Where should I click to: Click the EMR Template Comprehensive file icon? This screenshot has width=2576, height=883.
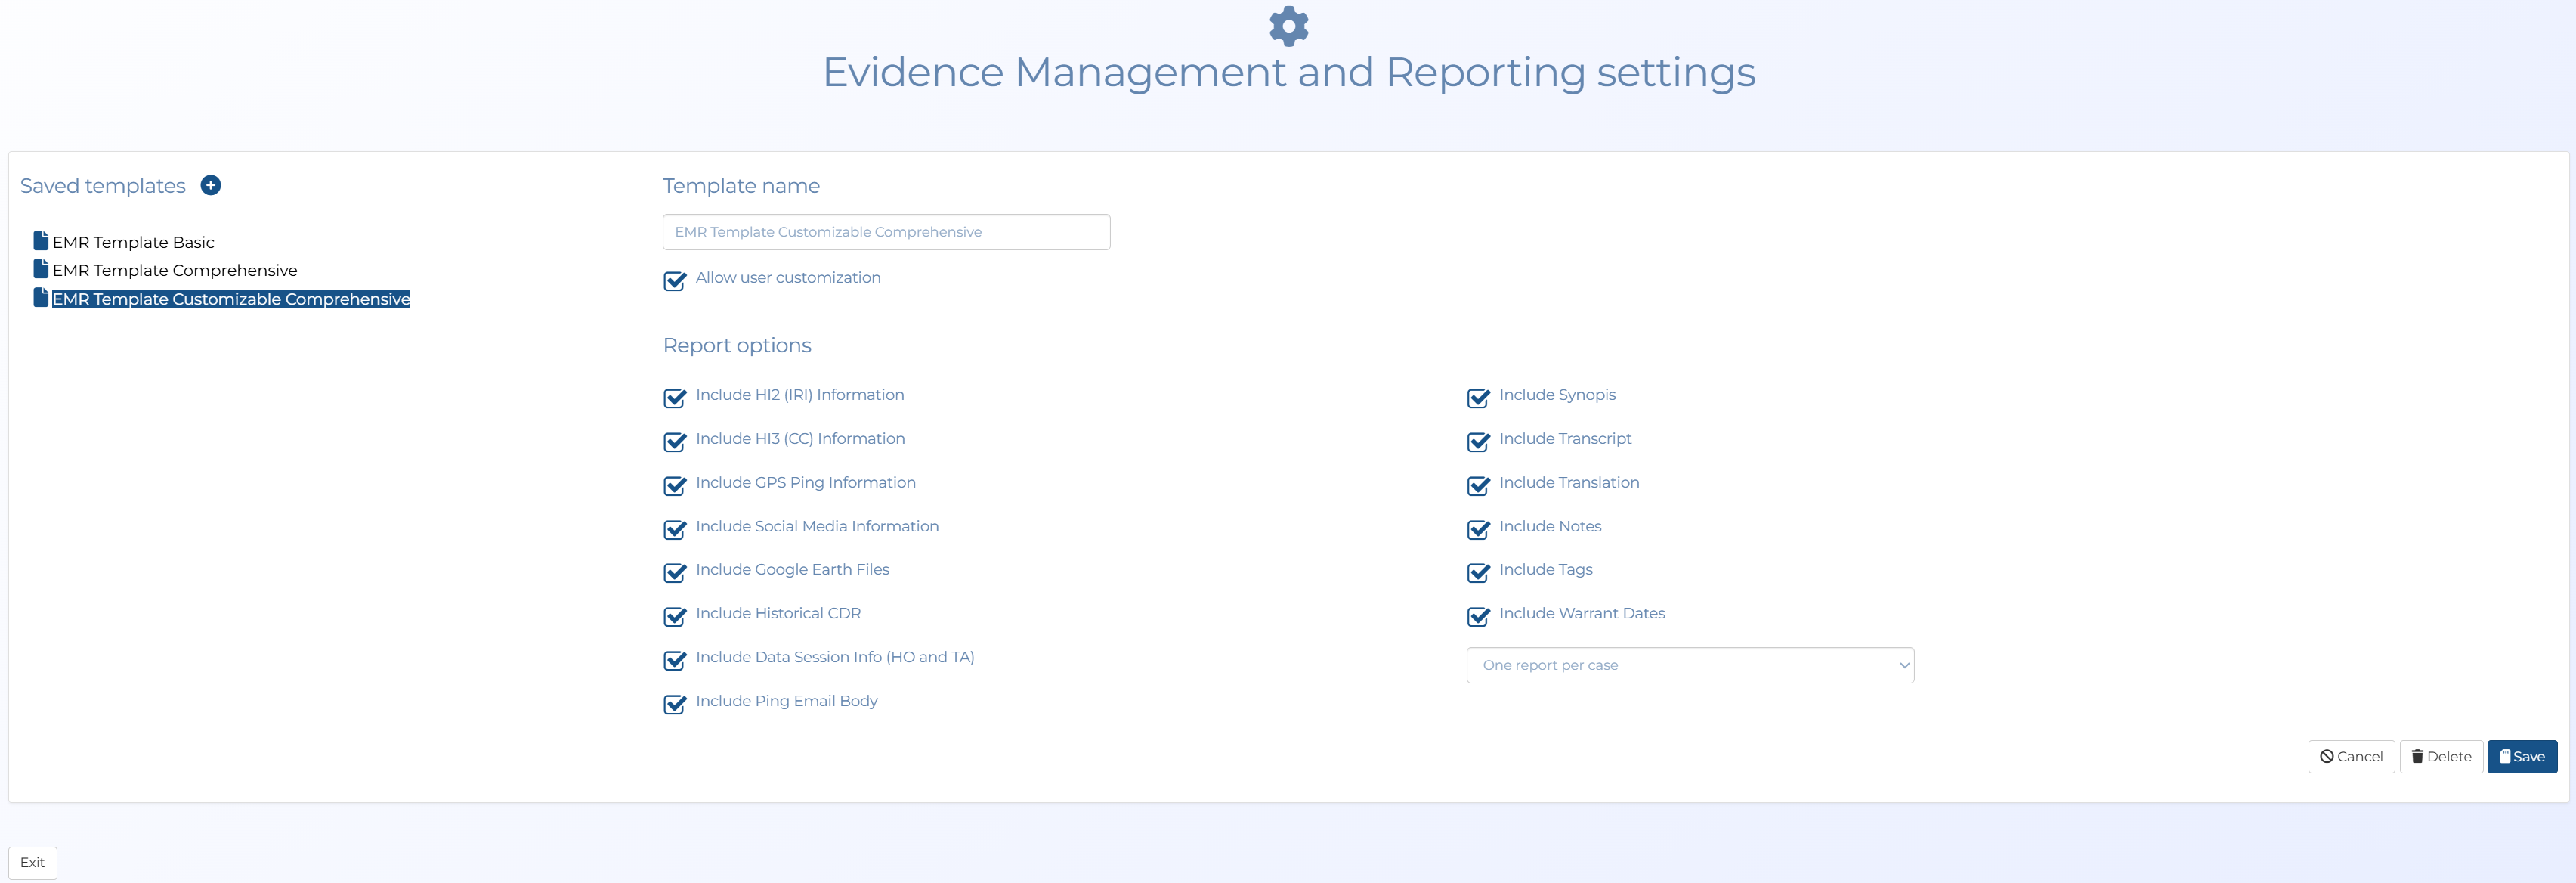click(x=41, y=269)
